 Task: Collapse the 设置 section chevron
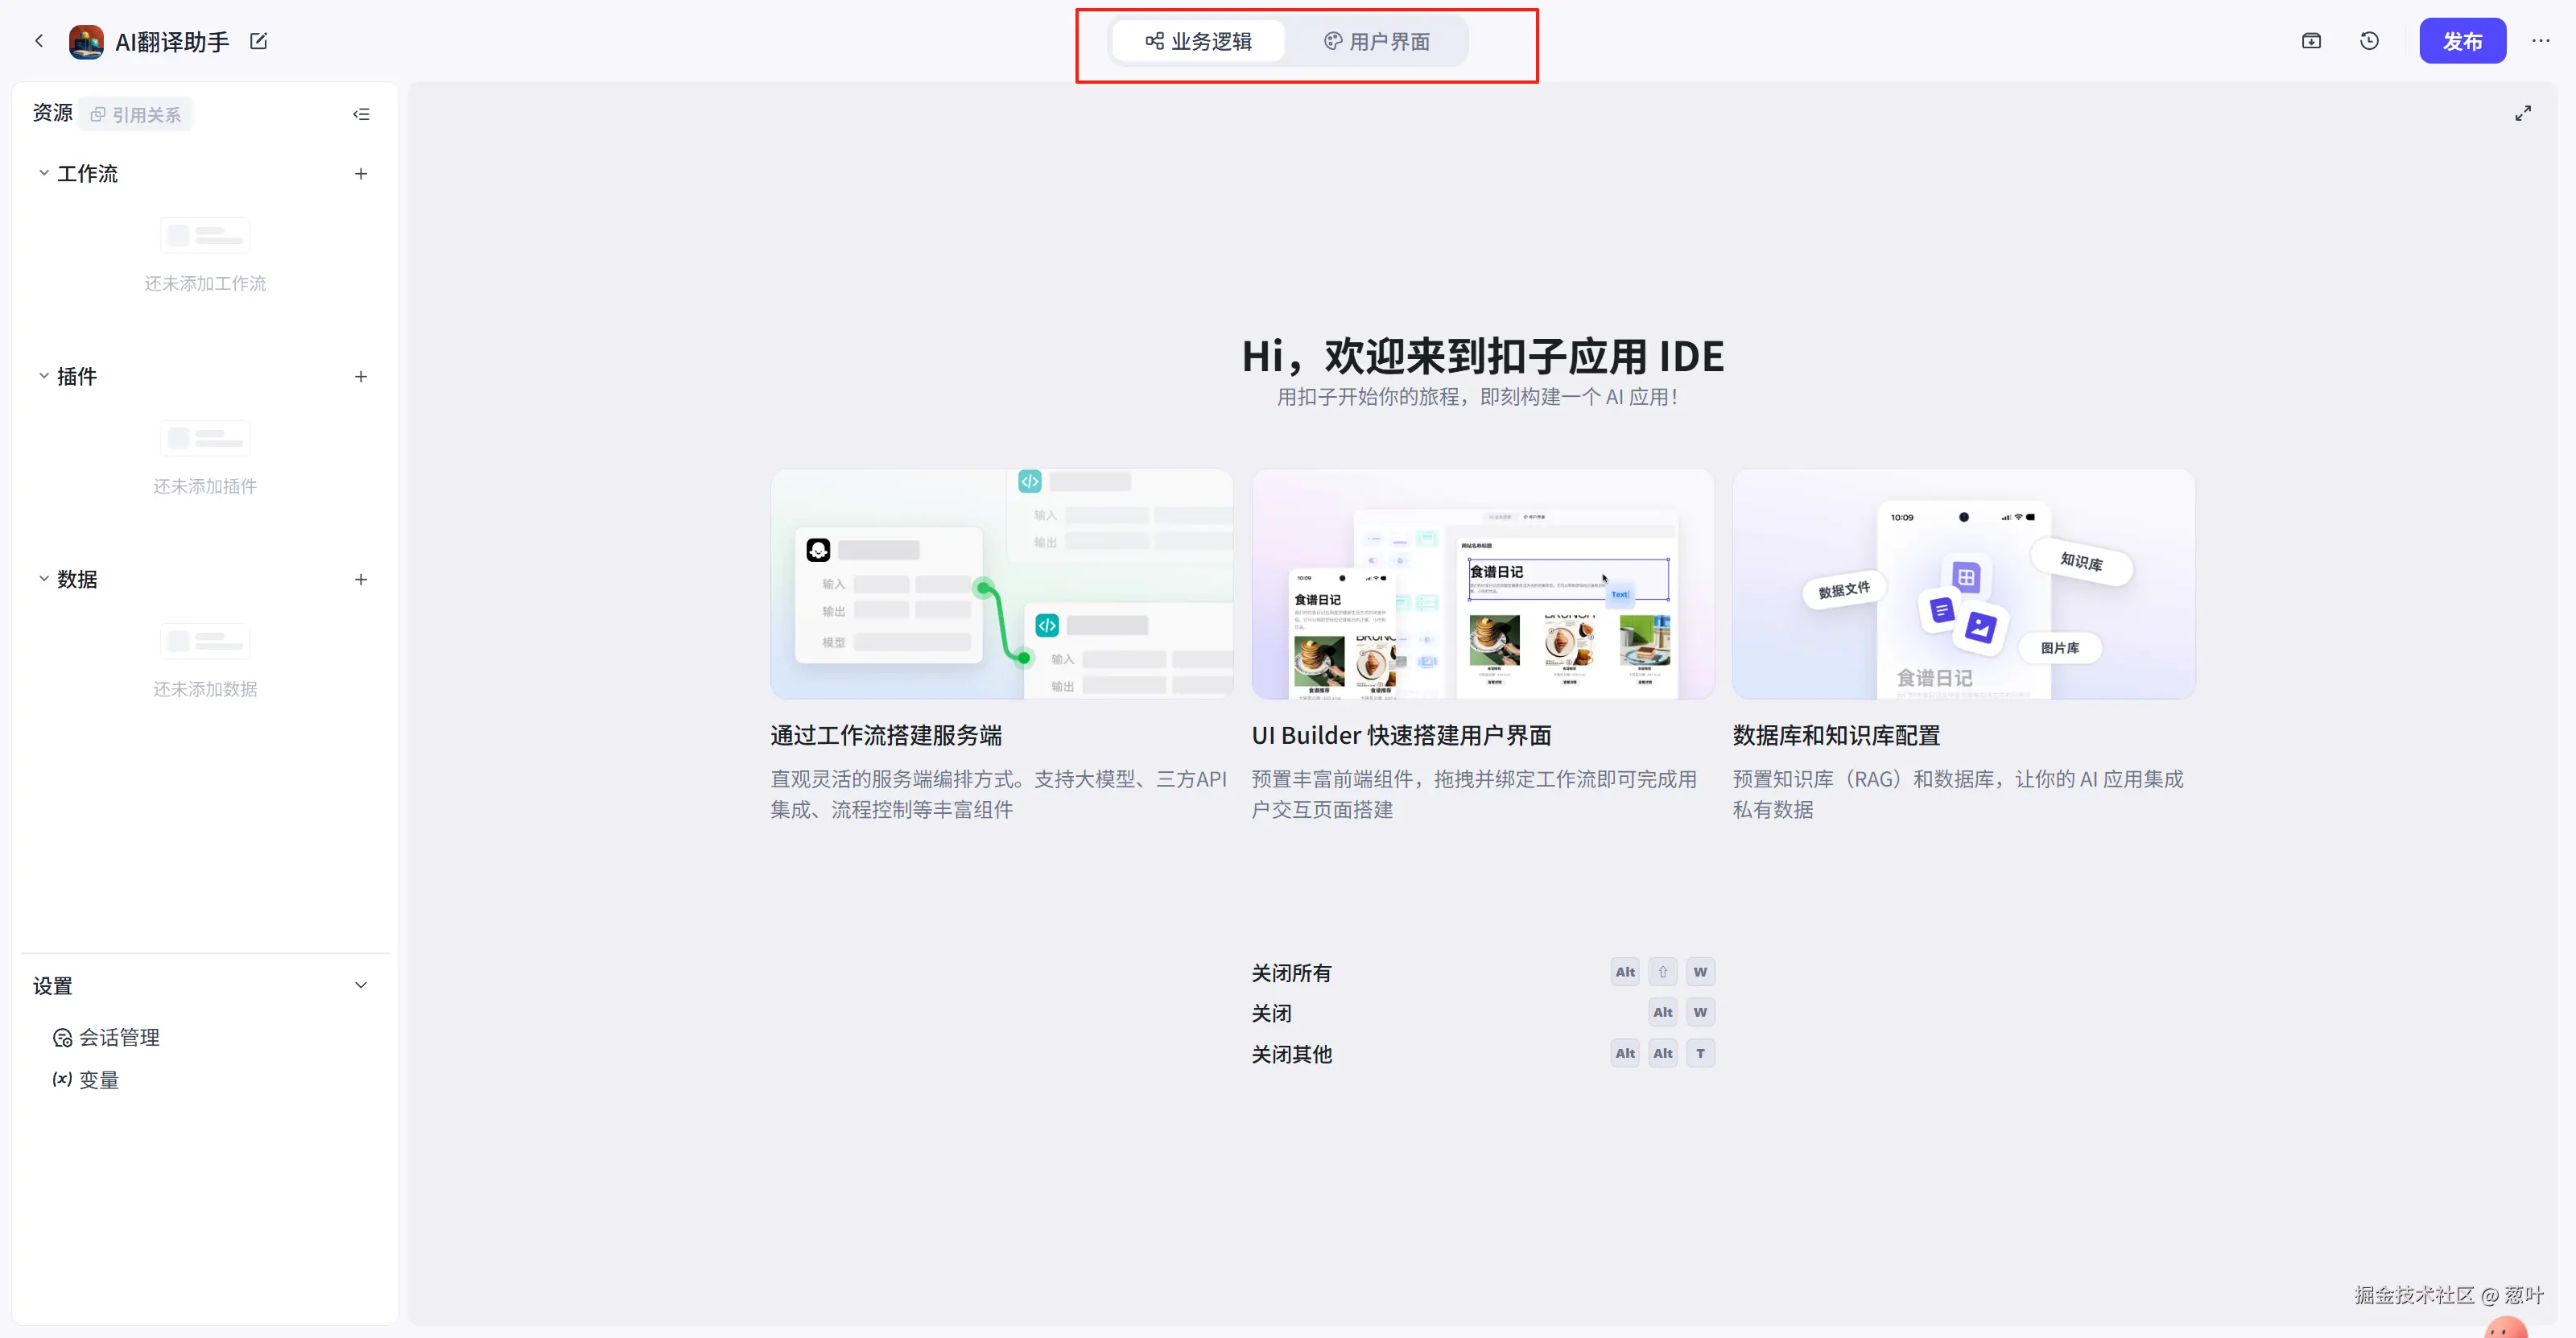(x=361, y=985)
